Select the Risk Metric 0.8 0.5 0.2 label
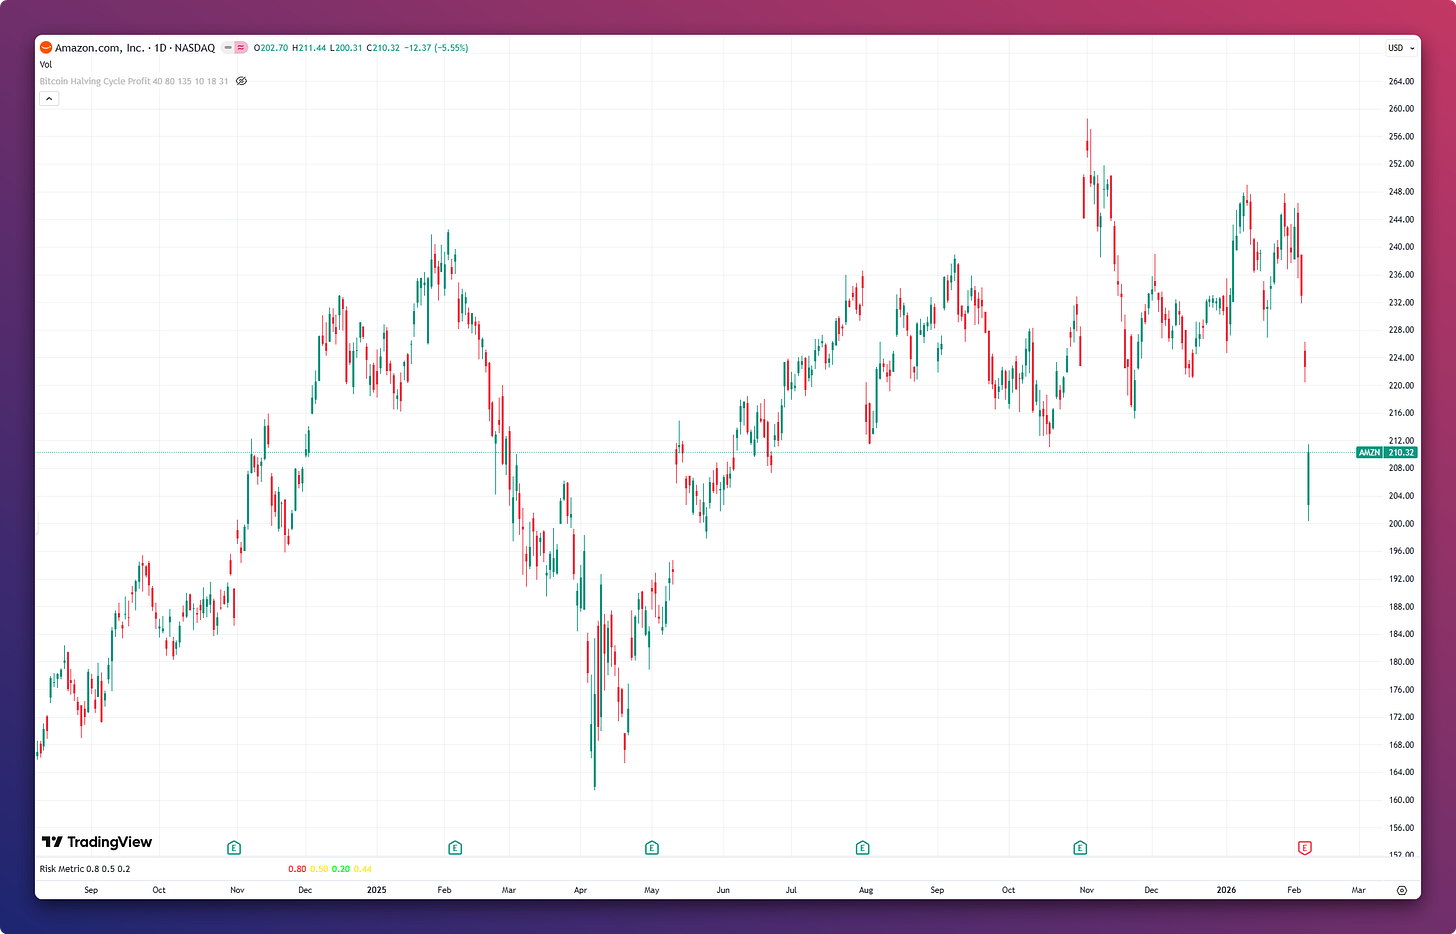Image resolution: width=1456 pixels, height=934 pixels. pos(85,869)
